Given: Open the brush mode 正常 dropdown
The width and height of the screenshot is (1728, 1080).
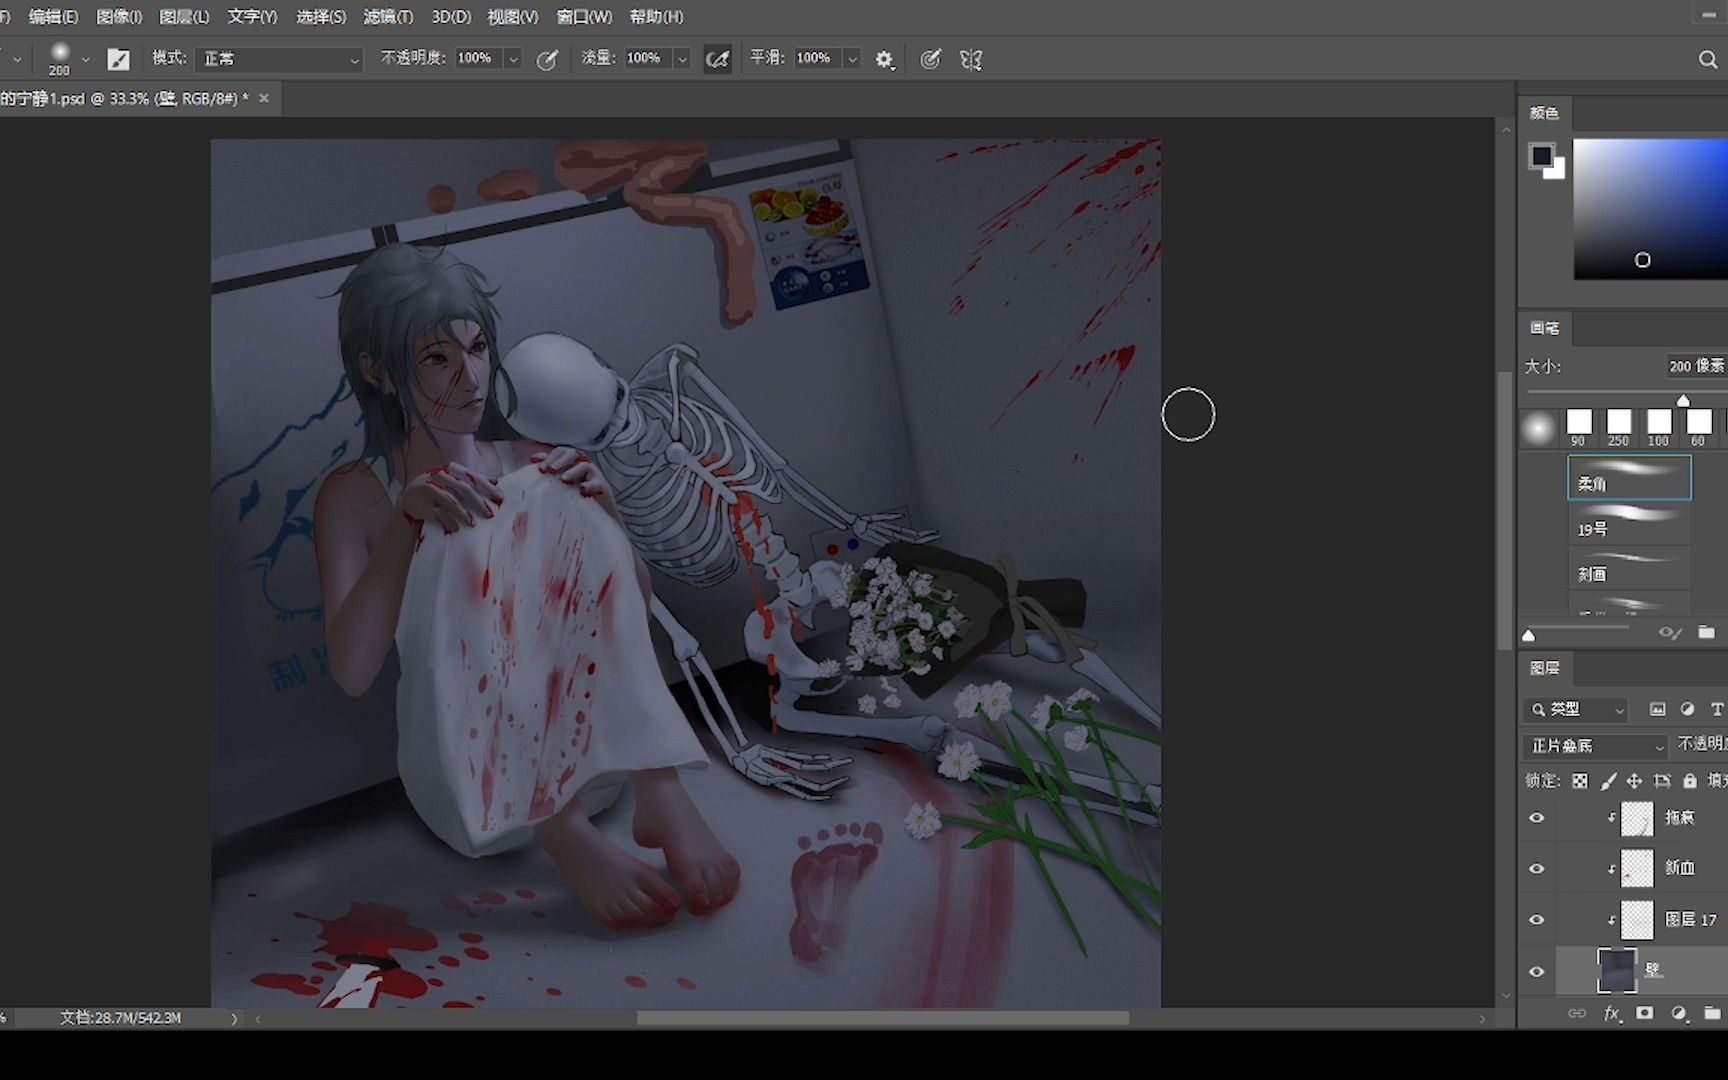Looking at the screenshot, I should (x=279, y=59).
